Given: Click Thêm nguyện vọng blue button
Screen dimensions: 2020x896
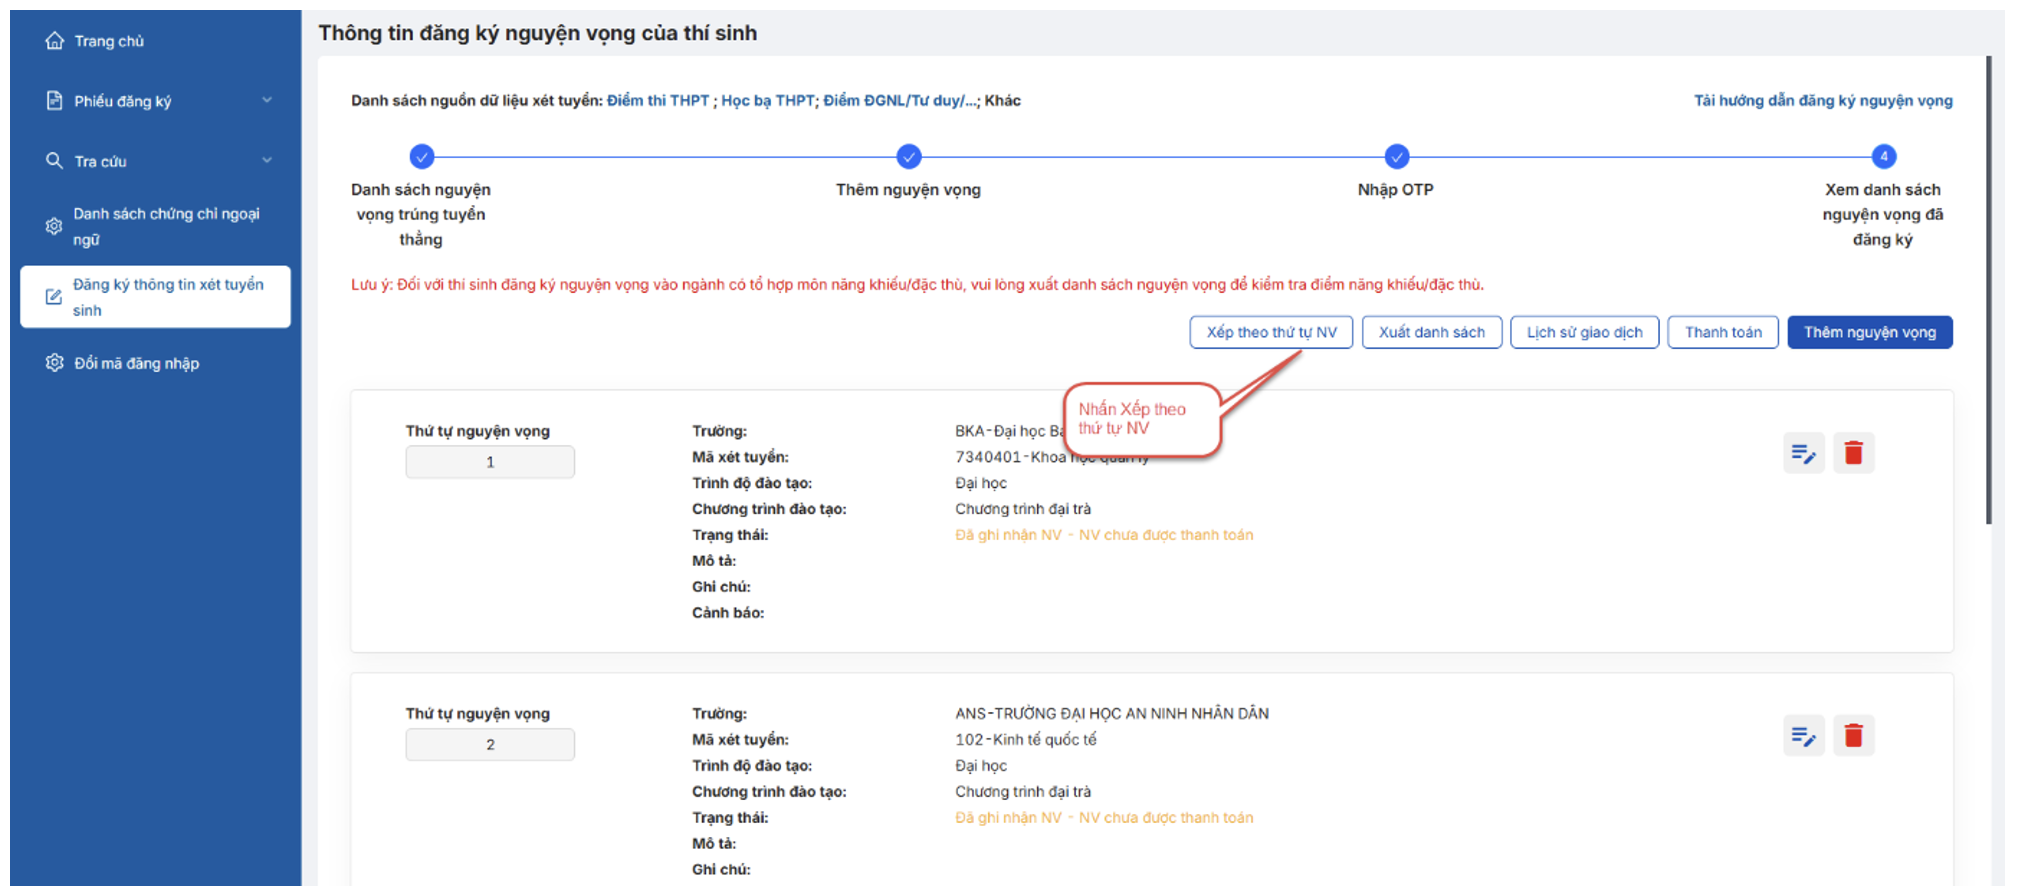Looking at the screenshot, I should 1869,332.
